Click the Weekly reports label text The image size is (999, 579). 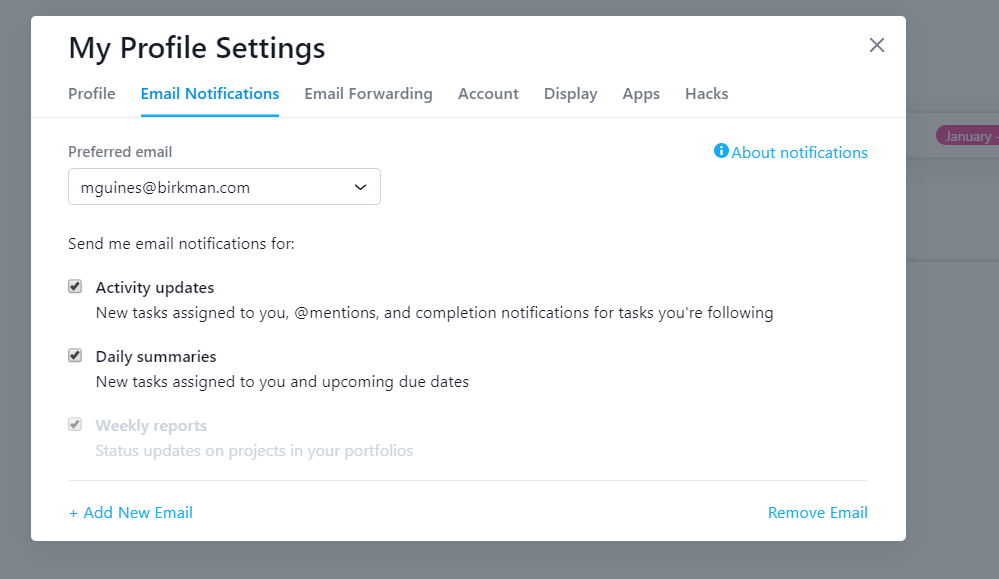(x=151, y=426)
